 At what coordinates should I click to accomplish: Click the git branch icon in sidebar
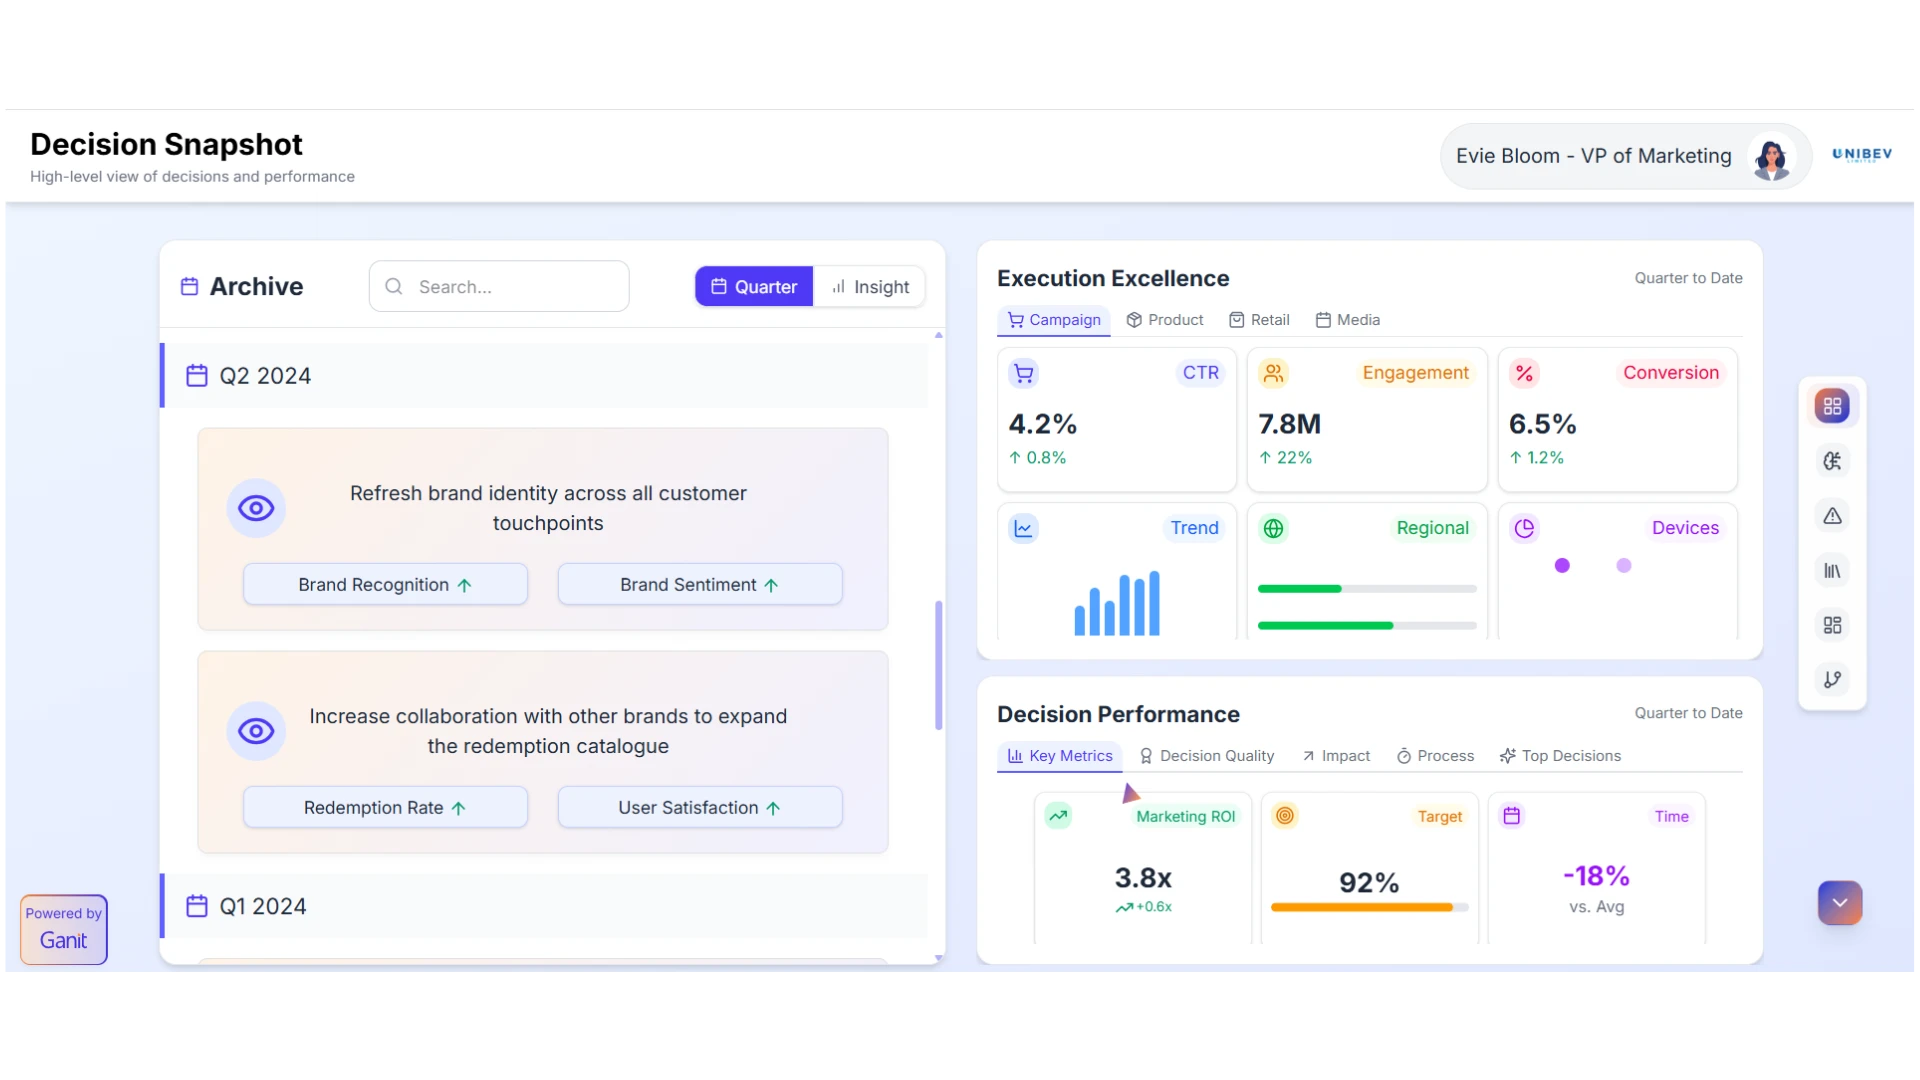[x=1832, y=680]
